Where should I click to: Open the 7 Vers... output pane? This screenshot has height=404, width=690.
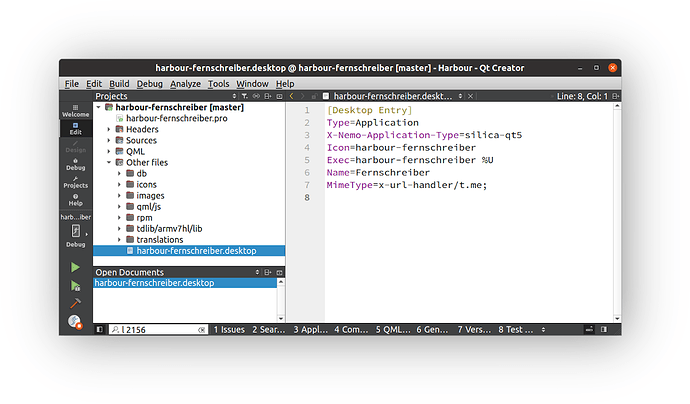point(473,329)
